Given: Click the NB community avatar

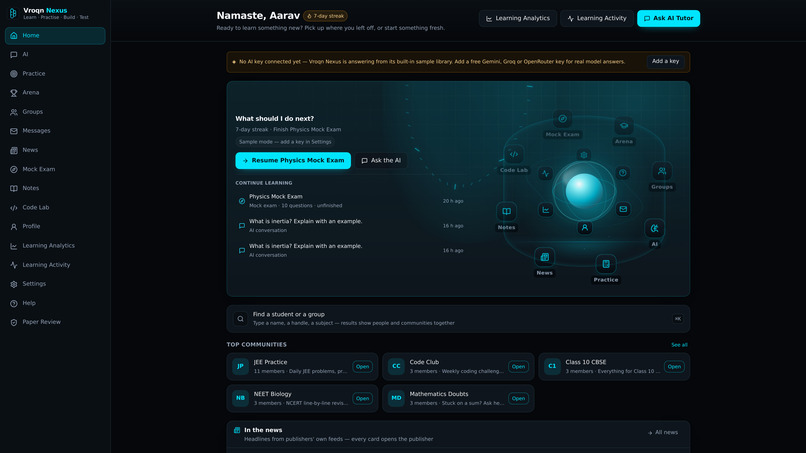Looking at the screenshot, I should (240, 398).
